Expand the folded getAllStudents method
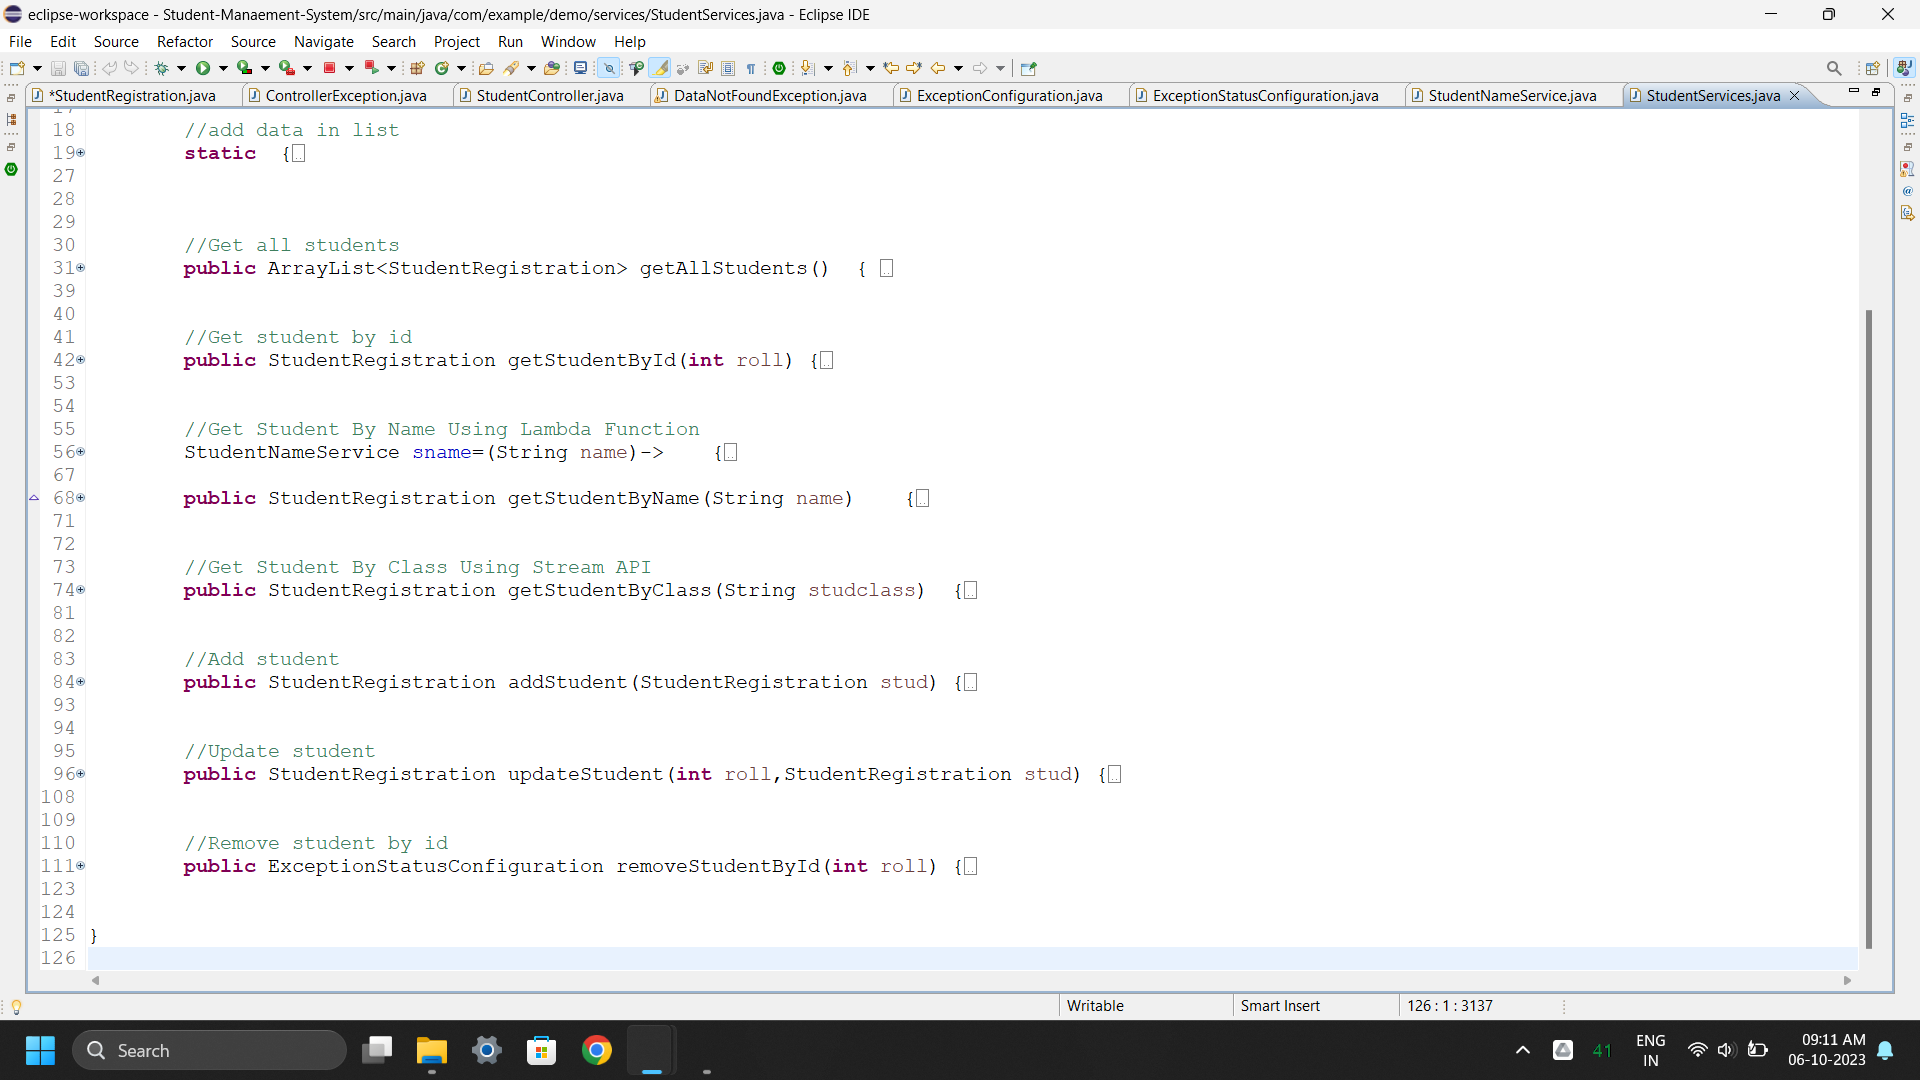The image size is (1920, 1080). (80, 268)
